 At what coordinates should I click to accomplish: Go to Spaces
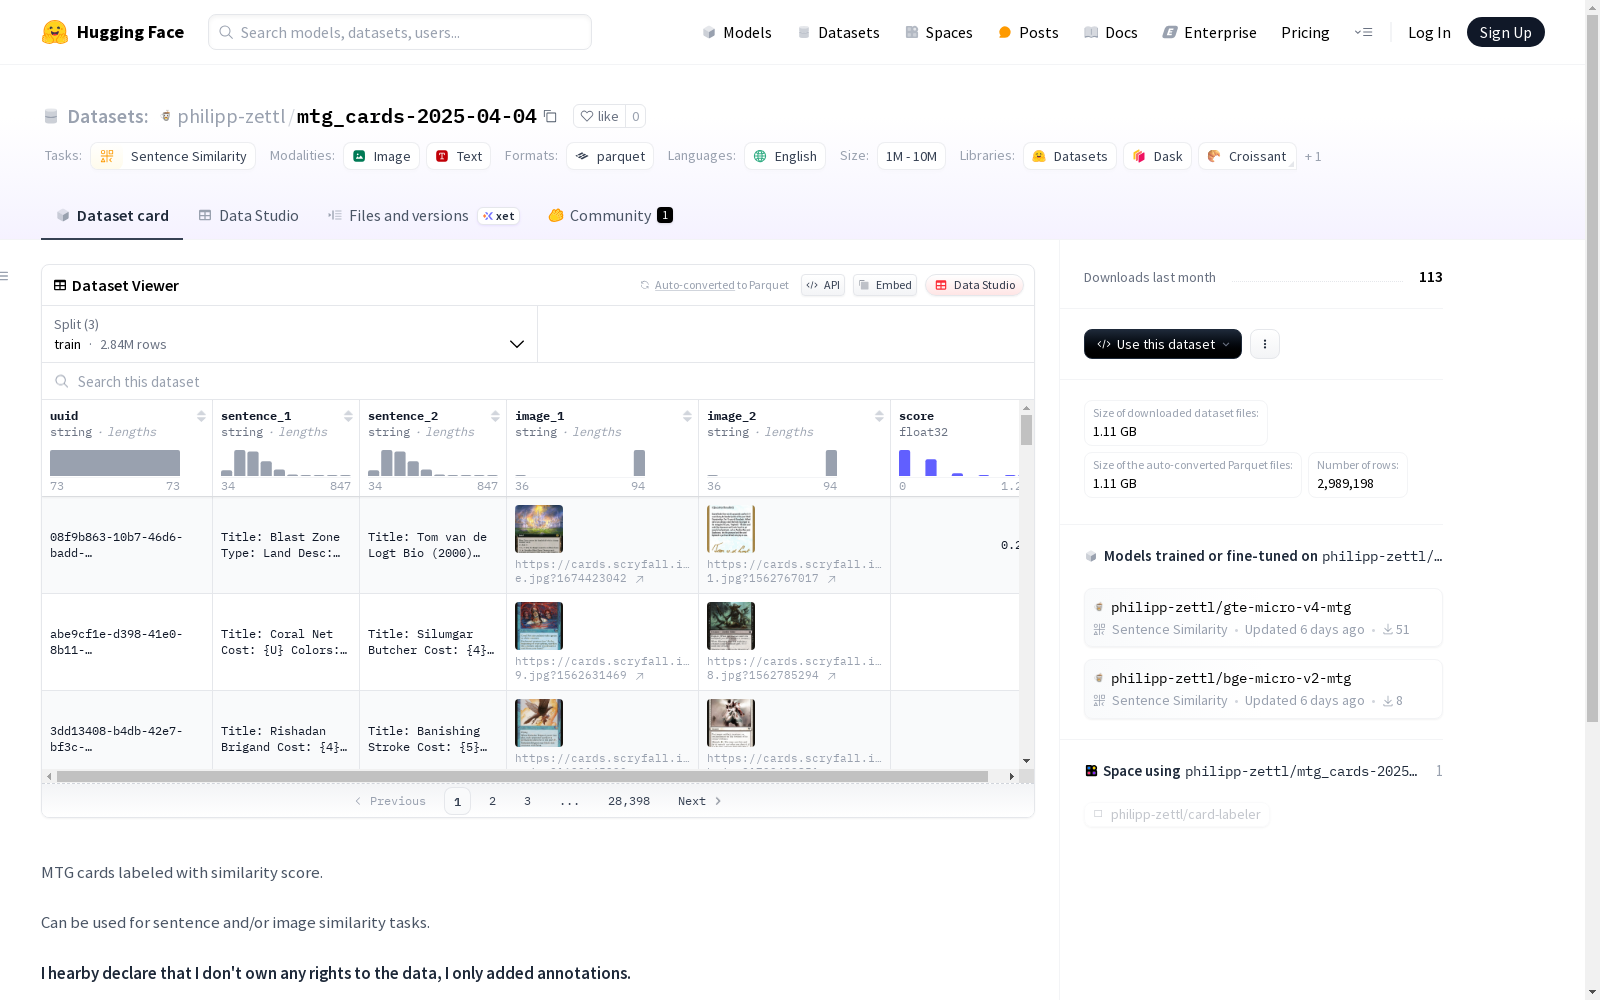[939, 32]
